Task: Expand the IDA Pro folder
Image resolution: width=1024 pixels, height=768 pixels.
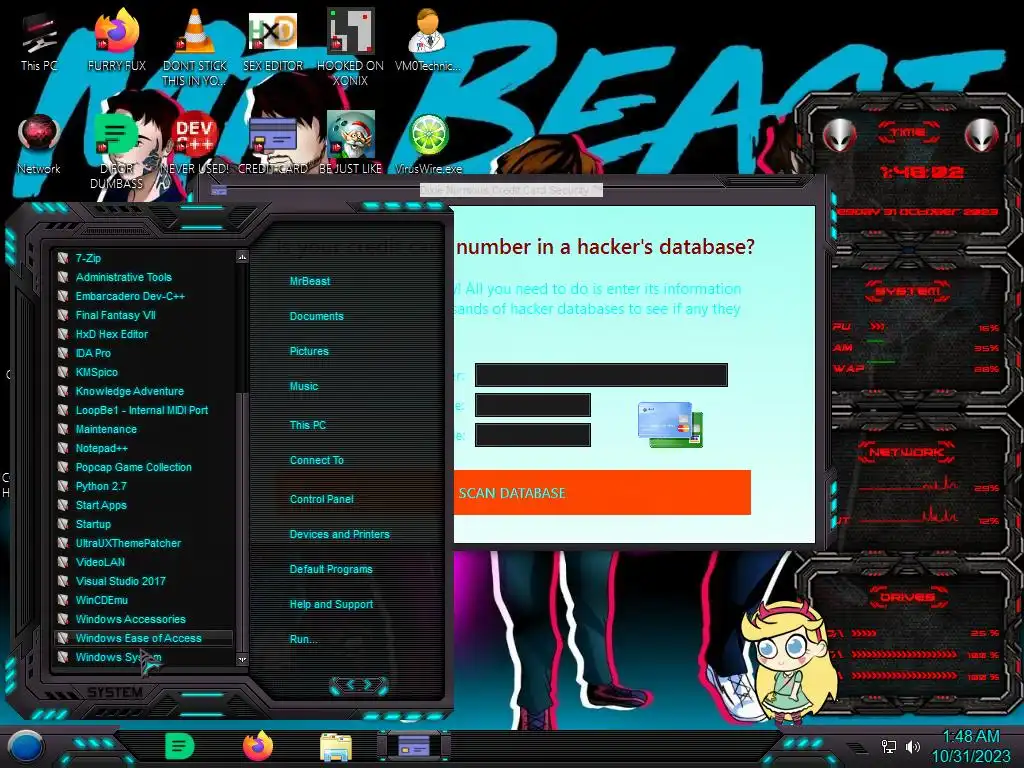Action: [x=93, y=353]
